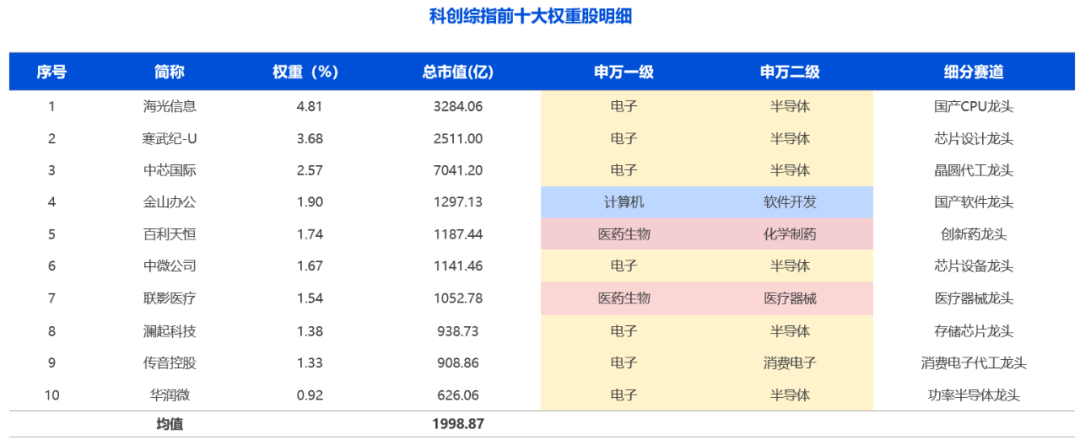
Task: Click the 总市值(亿) column header
Action: (458, 72)
